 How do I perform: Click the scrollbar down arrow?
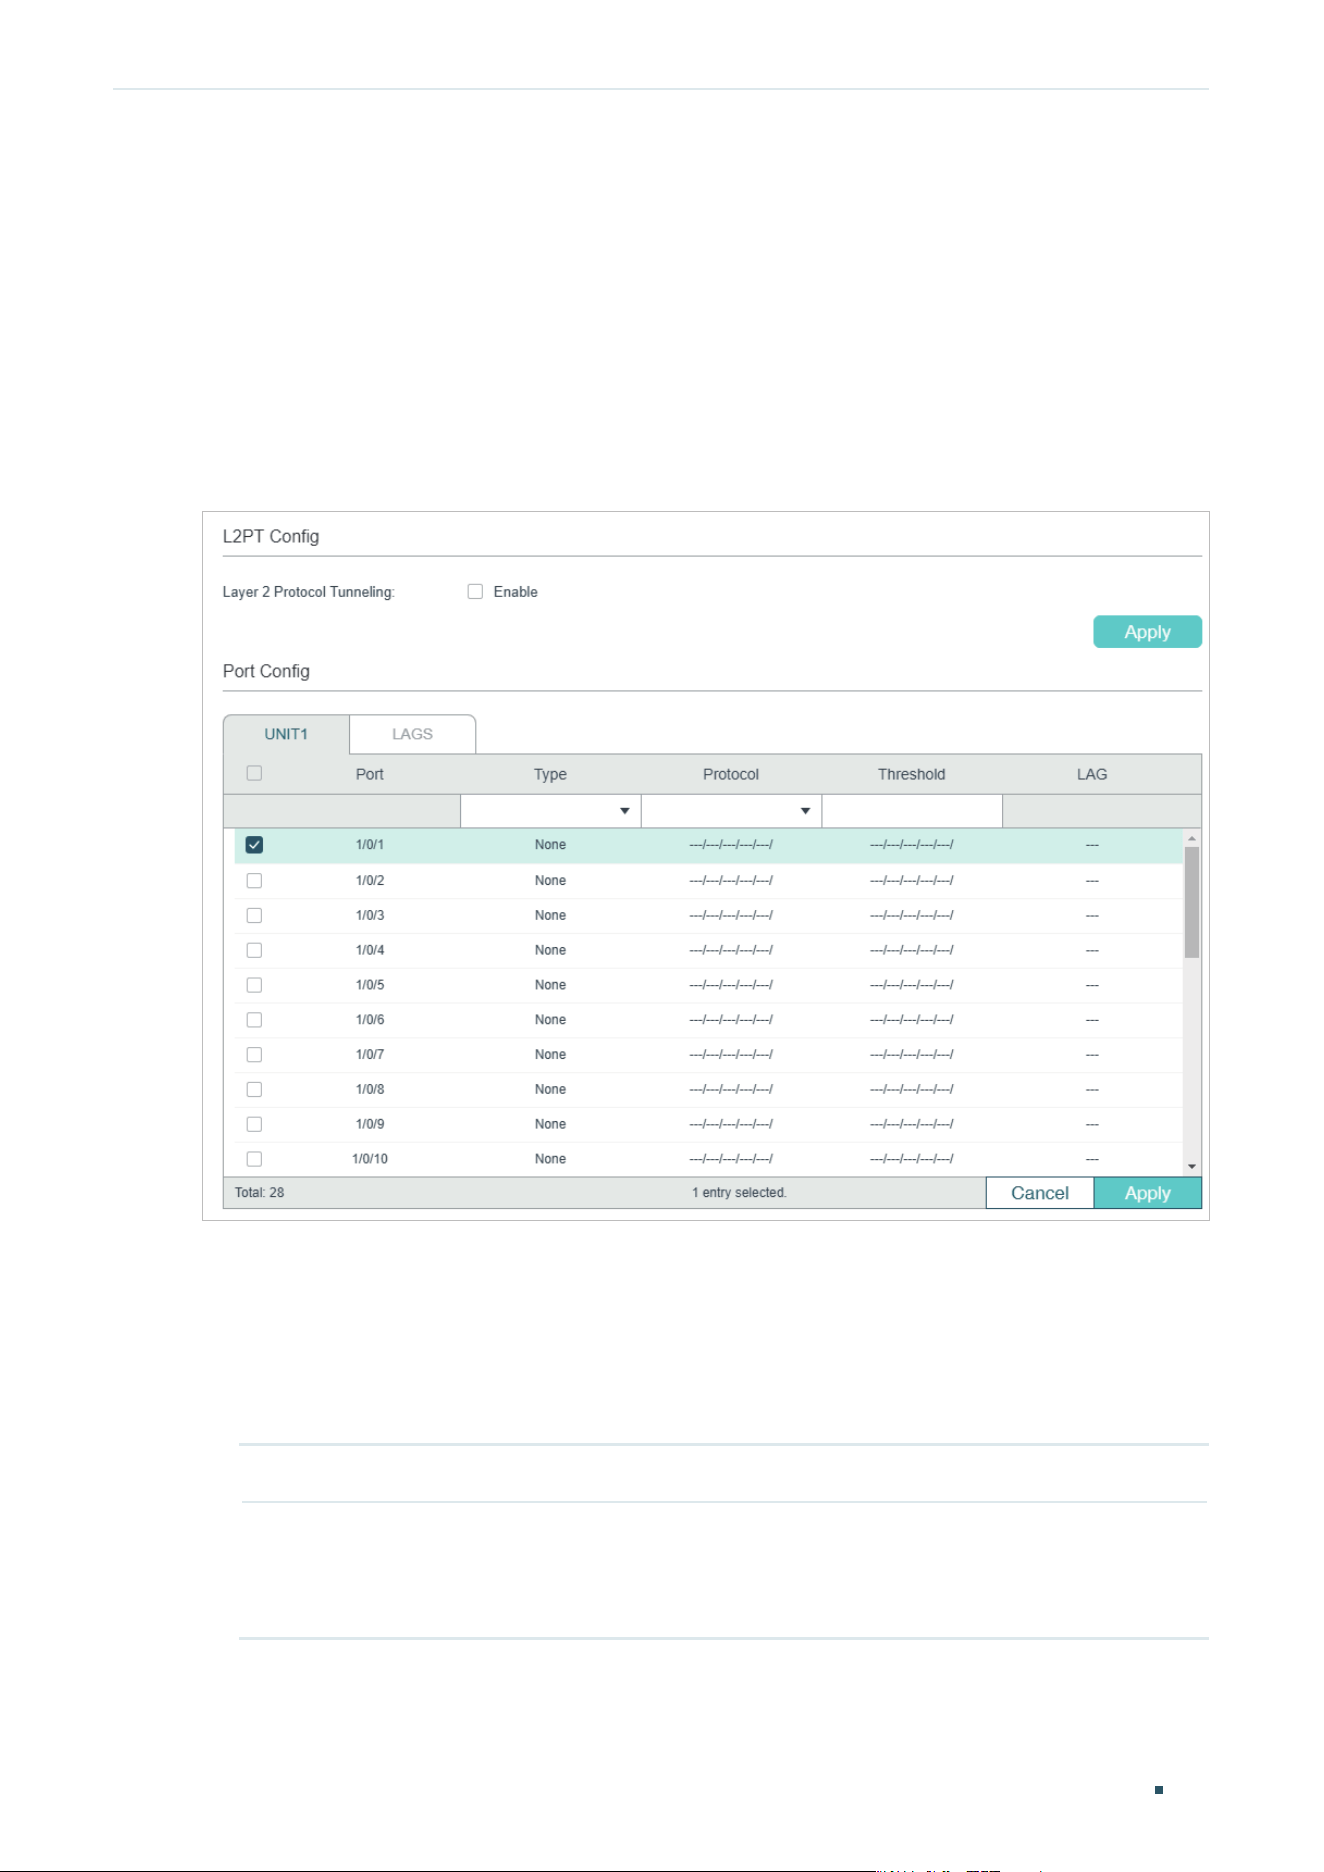pos(1192,1166)
